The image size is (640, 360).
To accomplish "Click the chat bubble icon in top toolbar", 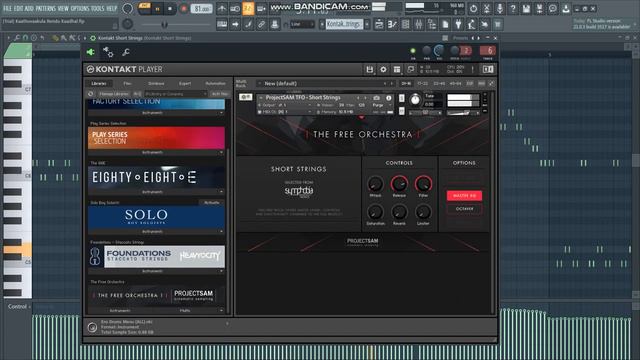I will coord(553,8).
